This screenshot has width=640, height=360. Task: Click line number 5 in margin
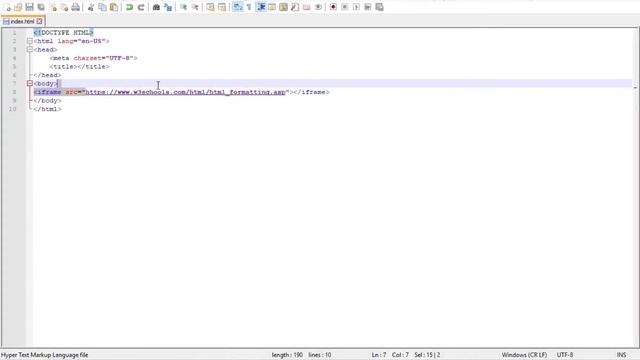[x=14, y=67]
